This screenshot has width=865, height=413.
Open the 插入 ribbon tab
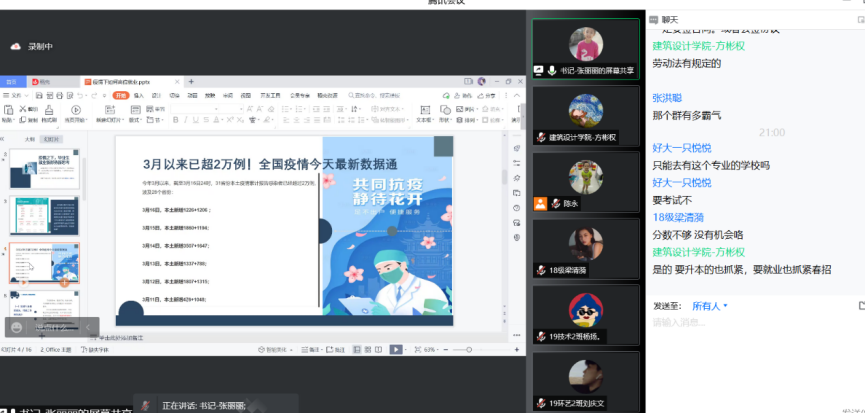(138, 95)
